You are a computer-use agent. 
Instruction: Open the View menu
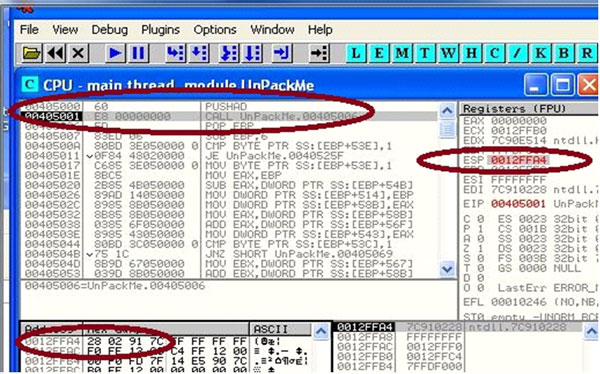[65, 29]
